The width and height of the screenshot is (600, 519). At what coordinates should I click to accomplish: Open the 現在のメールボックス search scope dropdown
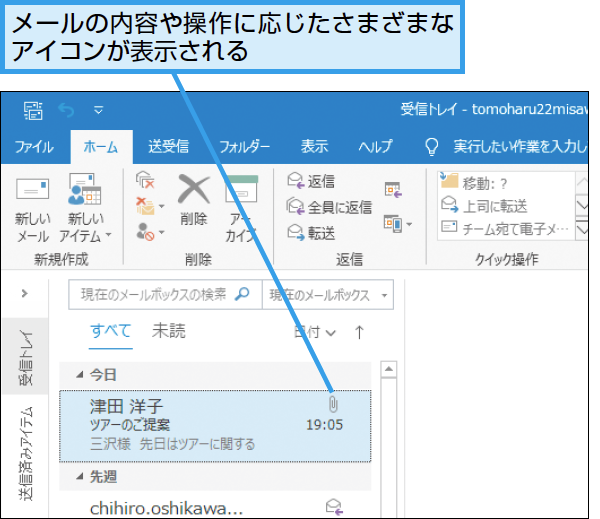(x=328, y=295)
